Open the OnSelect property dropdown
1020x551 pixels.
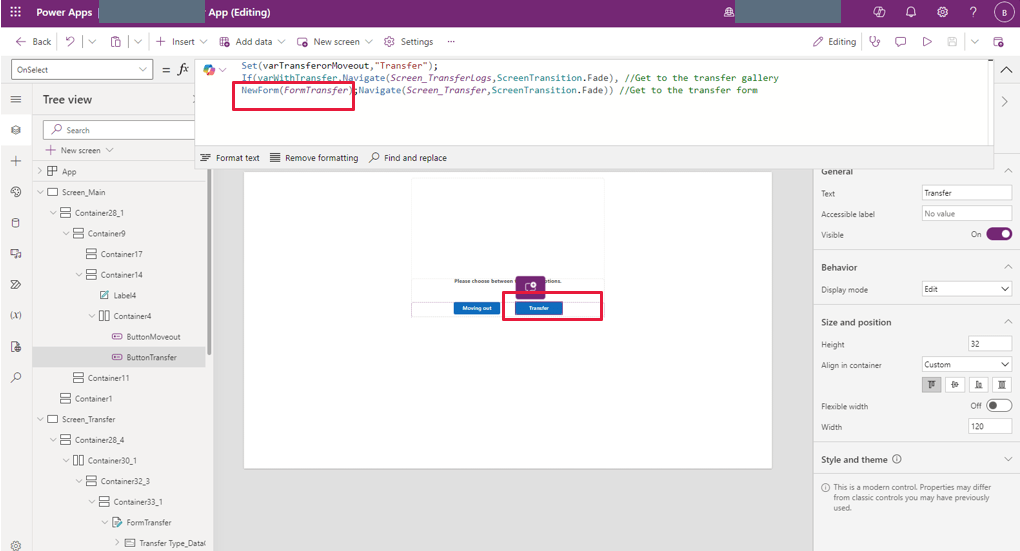click(81, 69)
